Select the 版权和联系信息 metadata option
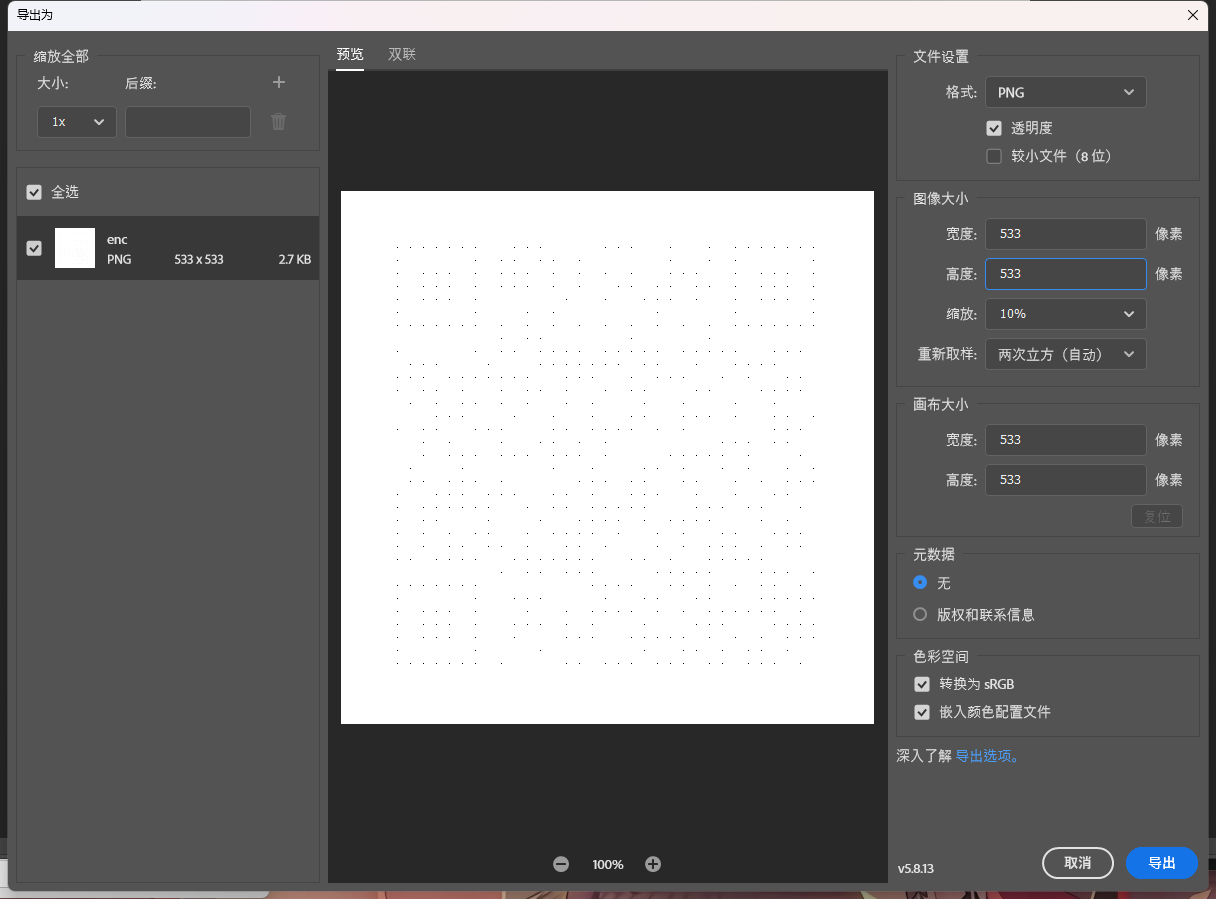The width and height of the screenshot is (1216, 899). [x=920, y=615]
